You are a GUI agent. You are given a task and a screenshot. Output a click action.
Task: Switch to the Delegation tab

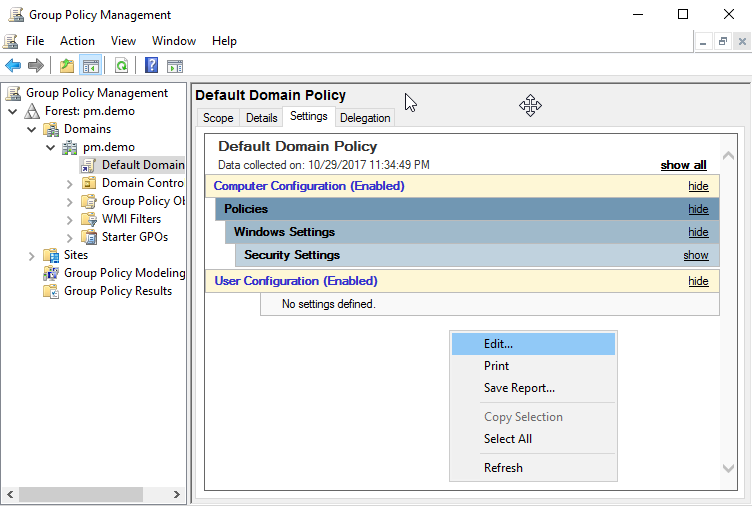point(365,118)
